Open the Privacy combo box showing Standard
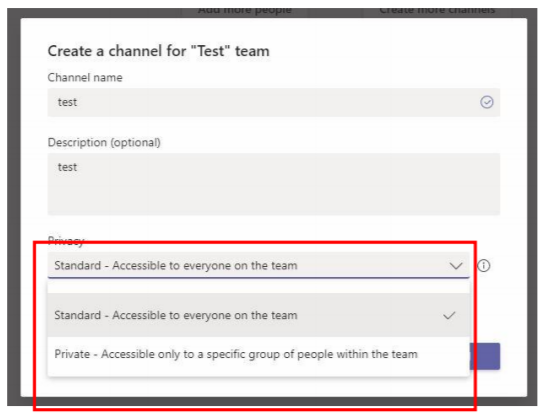 pyautogui.click(x=258, y=265)
